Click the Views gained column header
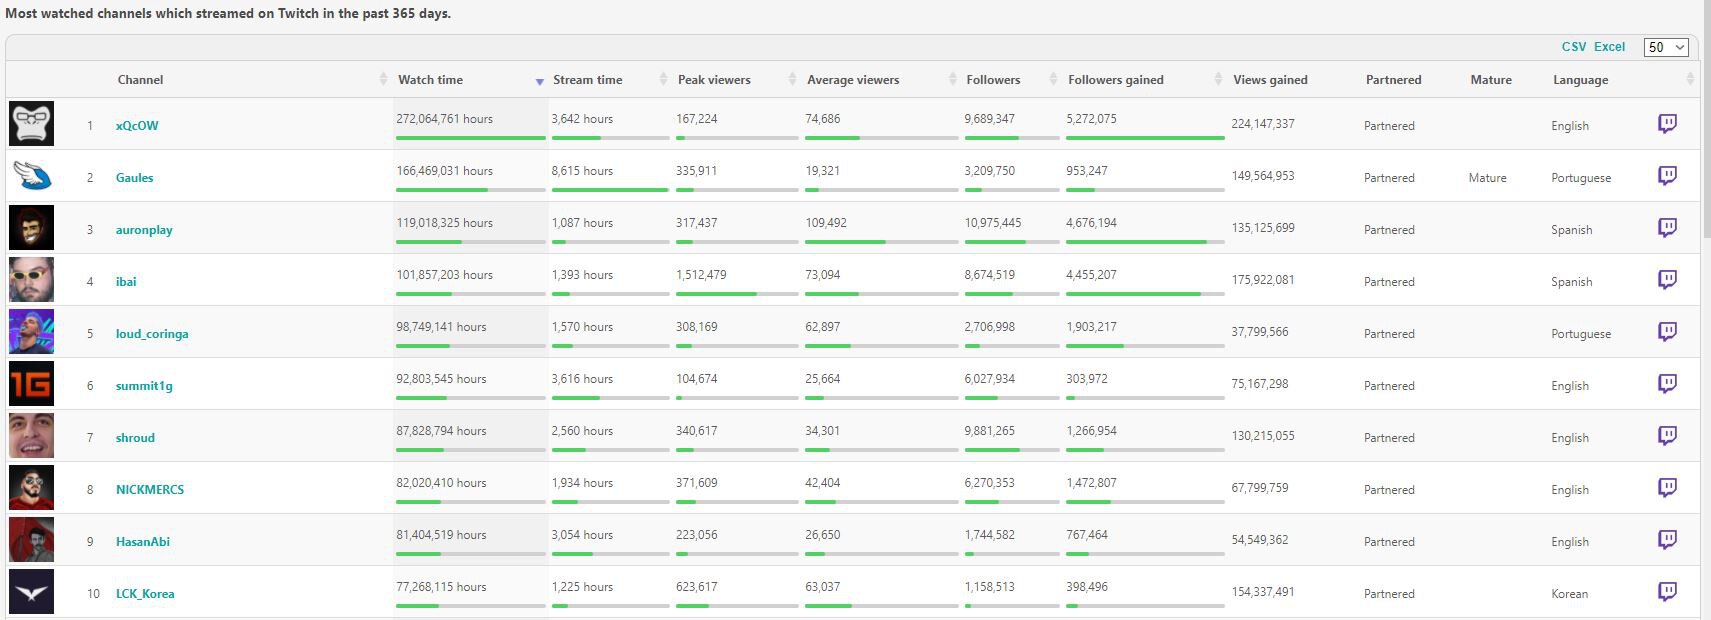Image resolution: width=1711 pixels, height=620 pixels. click(1270, 80)
